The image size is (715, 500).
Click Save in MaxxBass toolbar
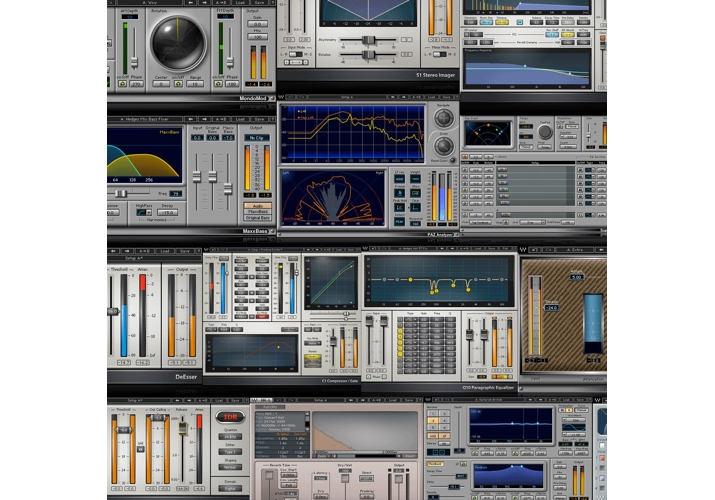(259, 119)
